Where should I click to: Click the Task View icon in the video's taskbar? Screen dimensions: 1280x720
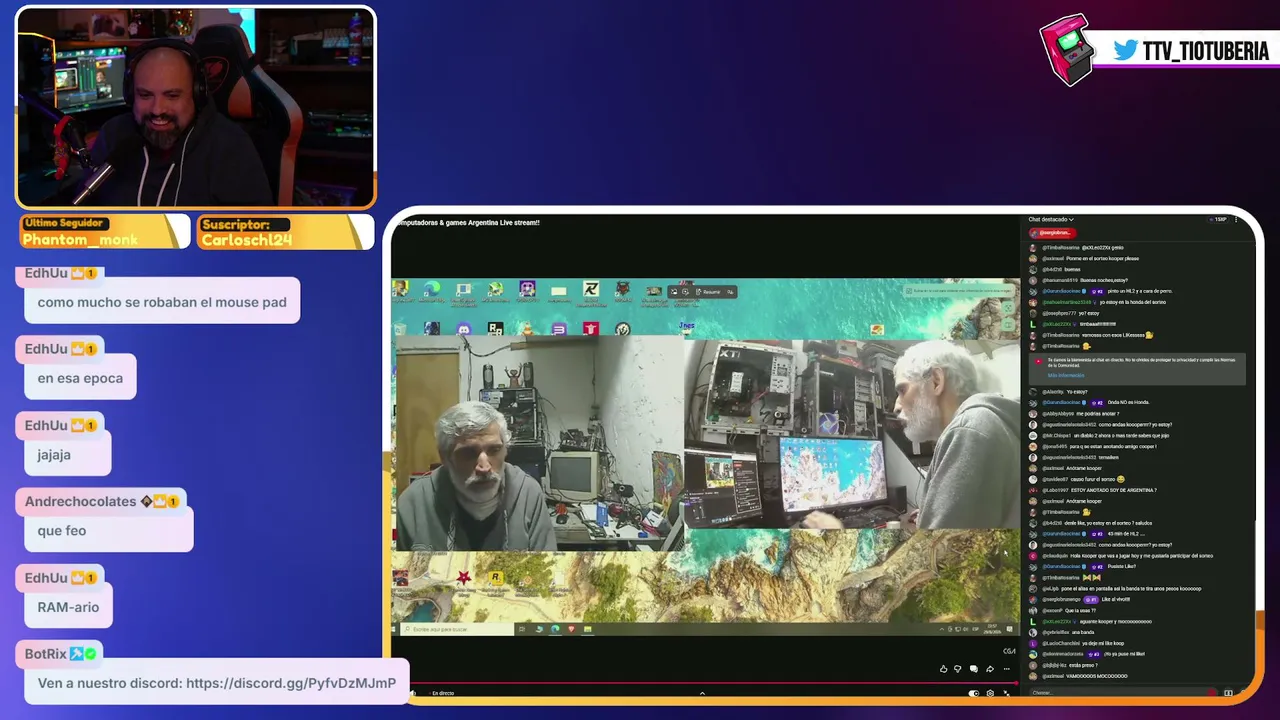(x=522, y=629)
